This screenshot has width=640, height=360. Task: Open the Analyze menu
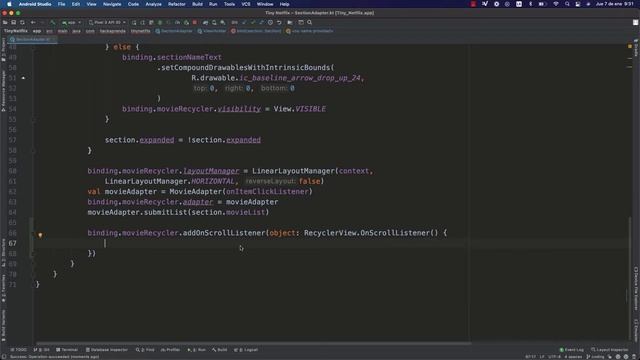pos(153,4)
